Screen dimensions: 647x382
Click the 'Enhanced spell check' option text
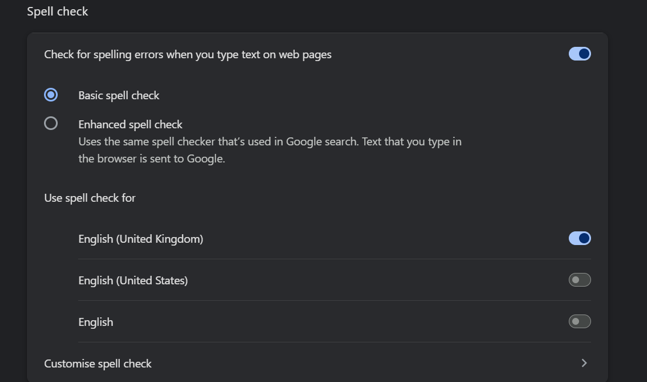(x=130, y=124)
